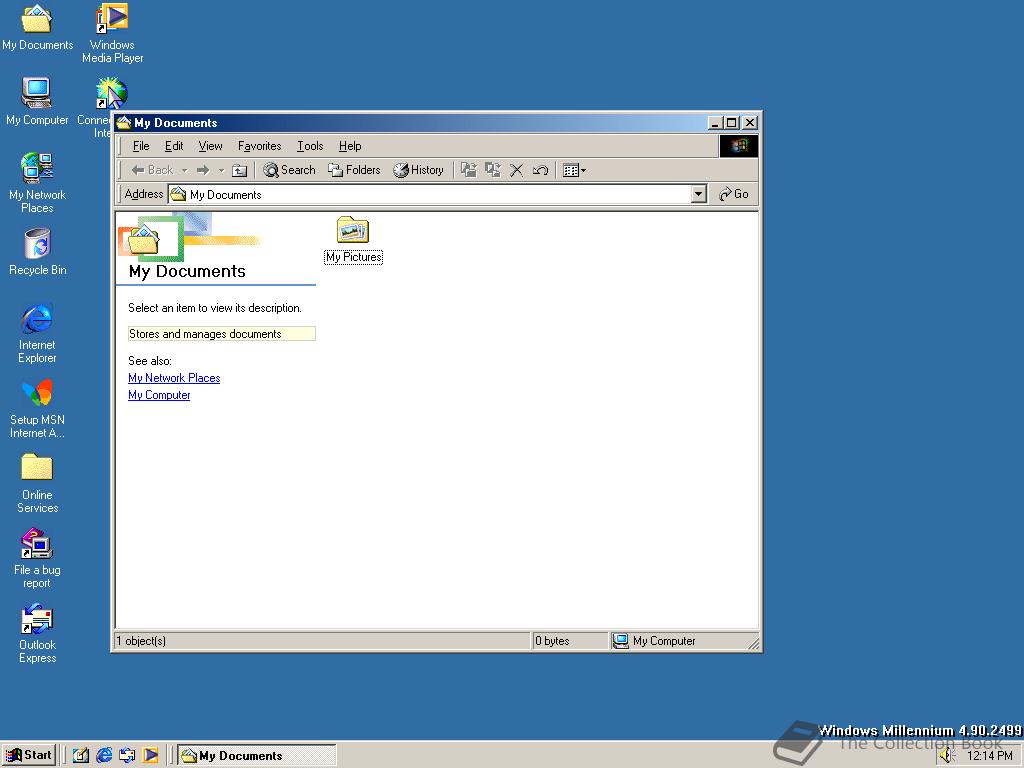Click the Copy To toolbar icon
The image size is (1024, 768).
tap(492, 170)
